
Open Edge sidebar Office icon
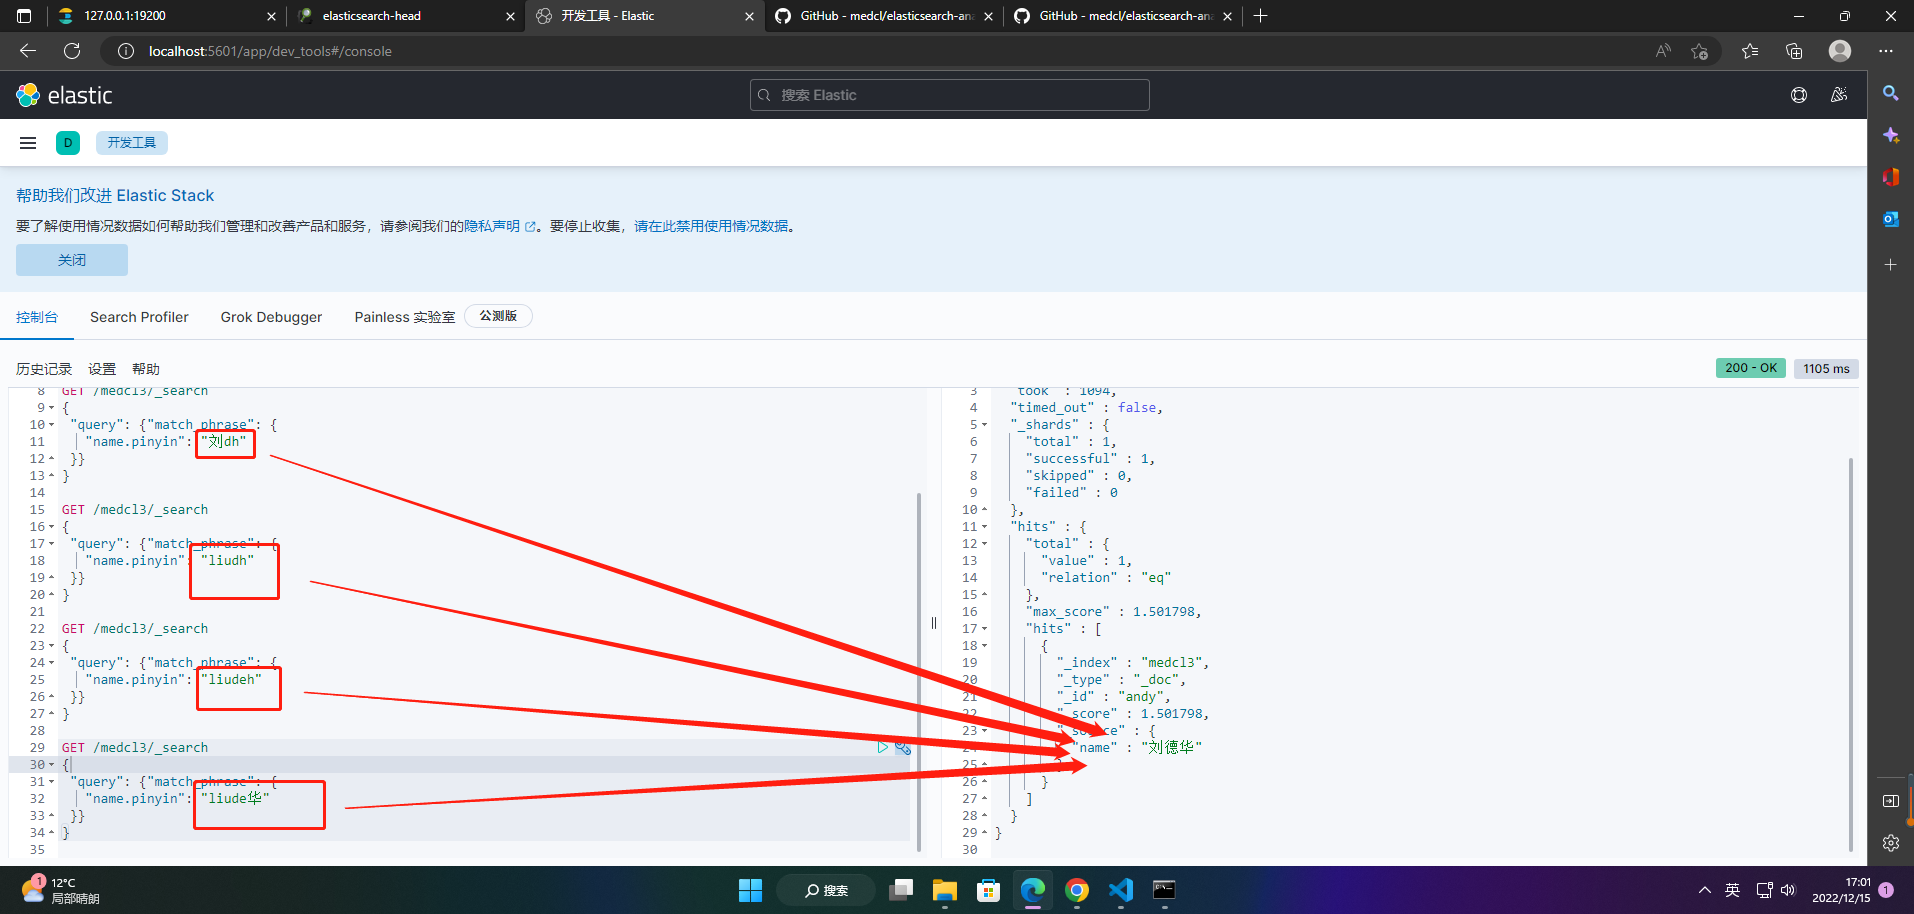pyautogui.click(x=1891, y=177)
